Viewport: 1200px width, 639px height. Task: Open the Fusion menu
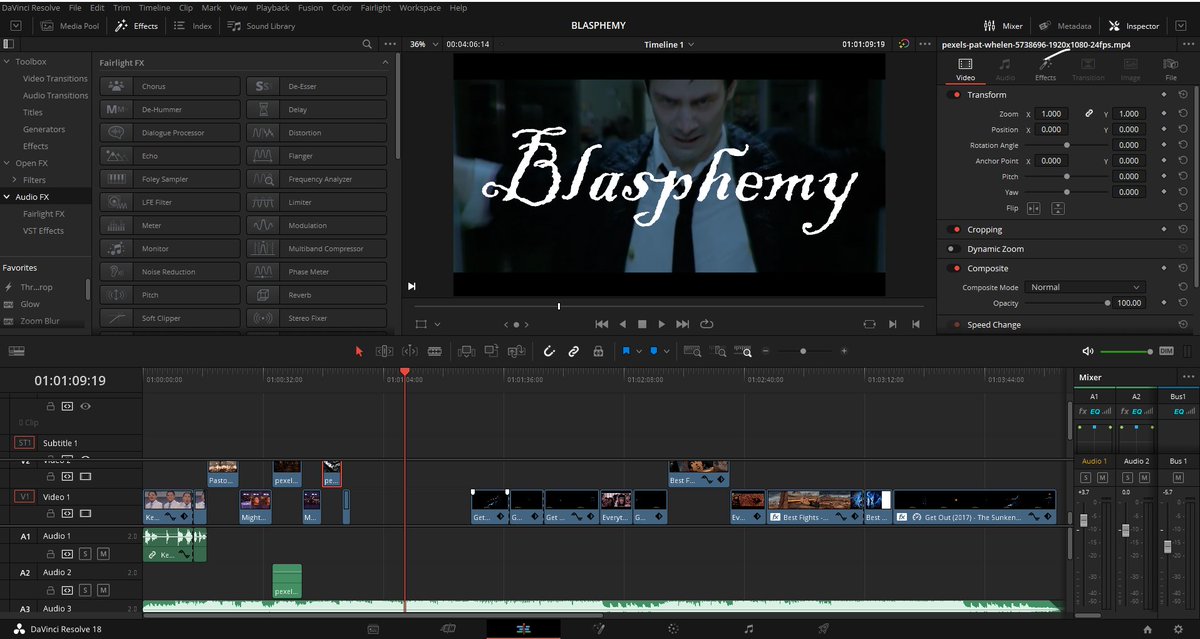coord(310,8)
